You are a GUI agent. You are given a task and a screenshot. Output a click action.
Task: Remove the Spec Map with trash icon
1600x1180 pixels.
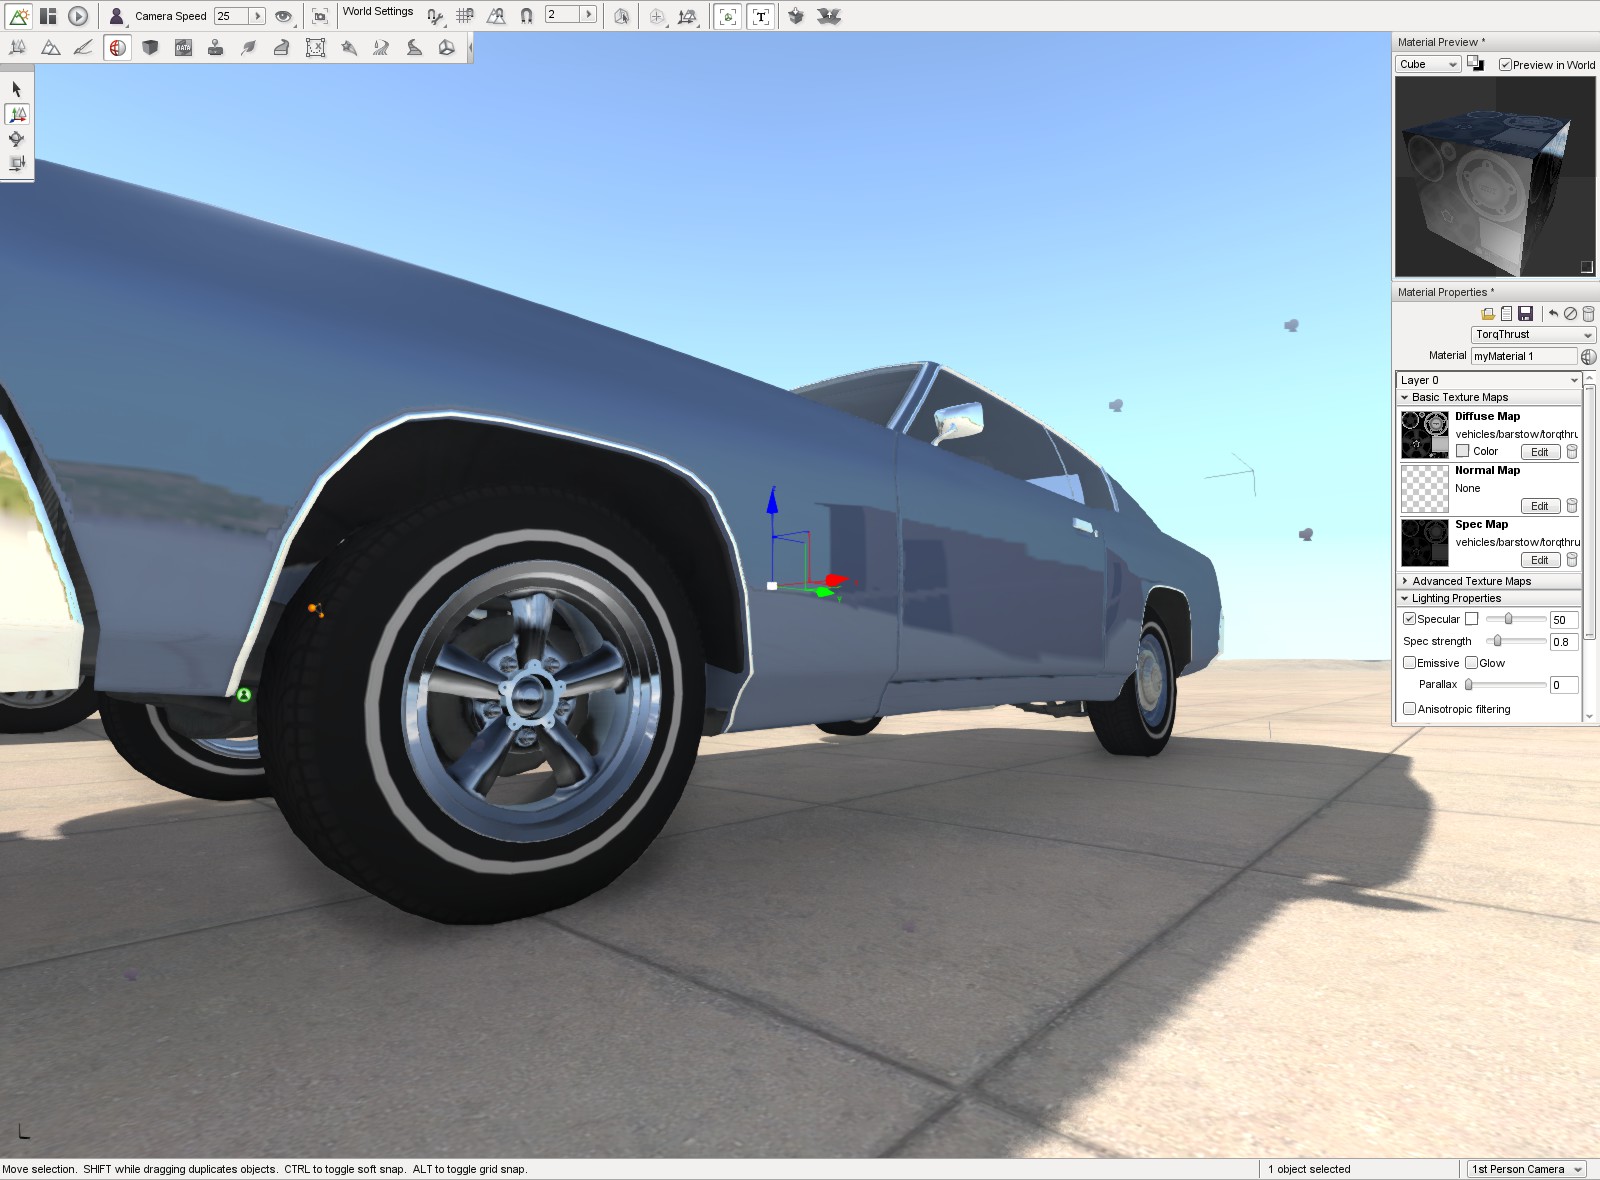point(1571,560)
